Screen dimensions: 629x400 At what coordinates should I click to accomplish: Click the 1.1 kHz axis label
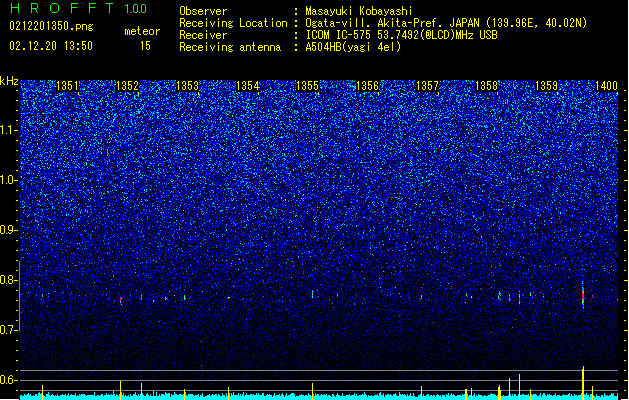click(9, 130)
